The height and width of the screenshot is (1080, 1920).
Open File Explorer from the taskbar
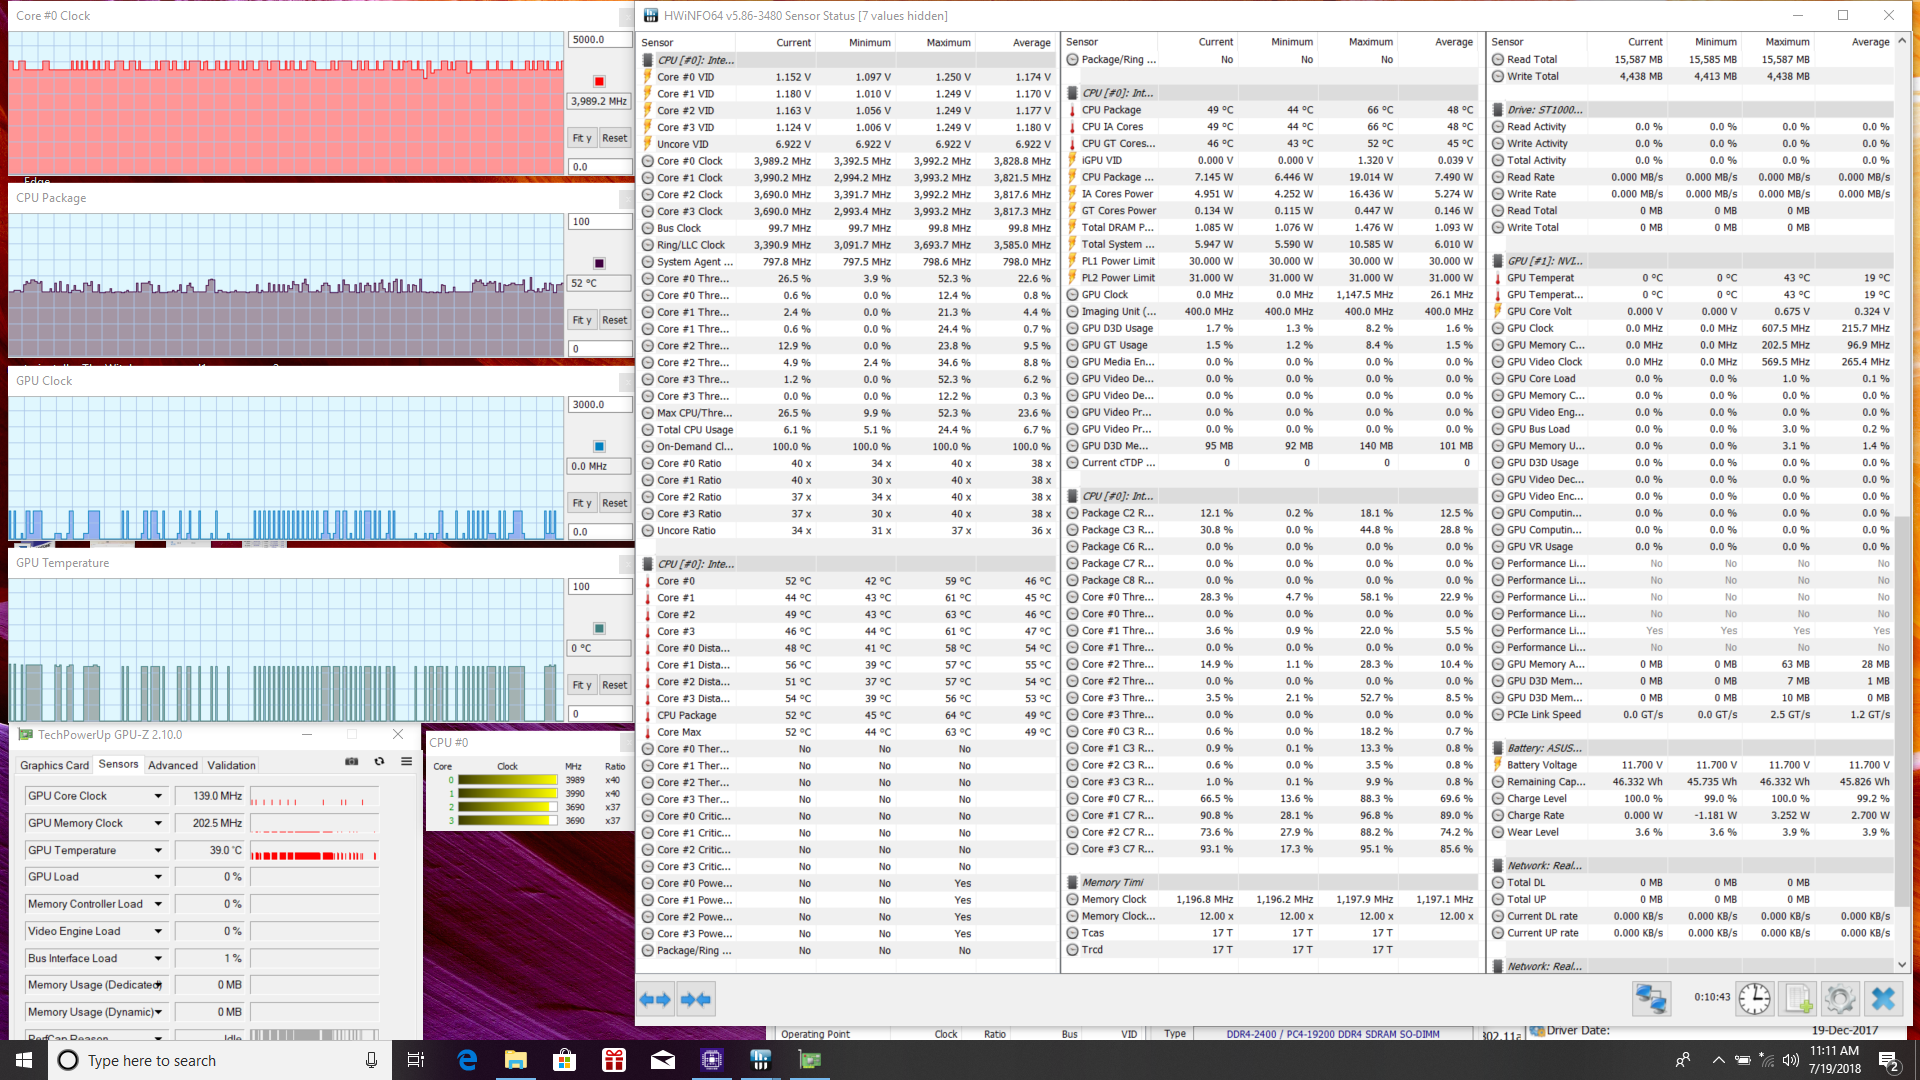pyautogui.click(x=515, y=1060)
